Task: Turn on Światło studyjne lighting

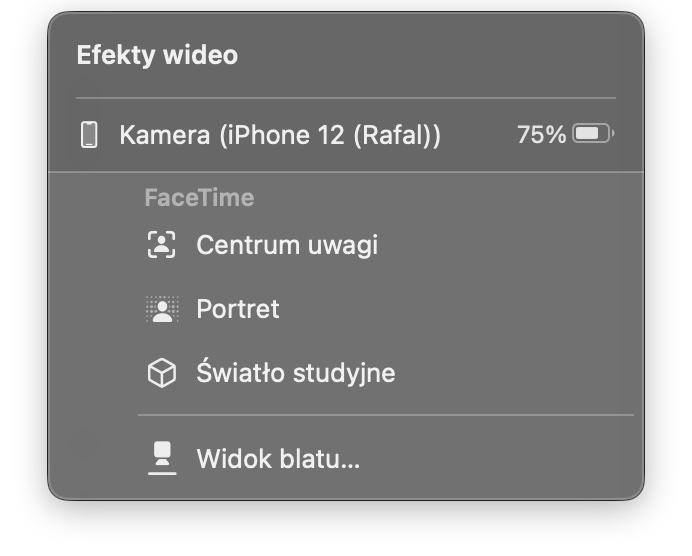Action: pos(346,373)
